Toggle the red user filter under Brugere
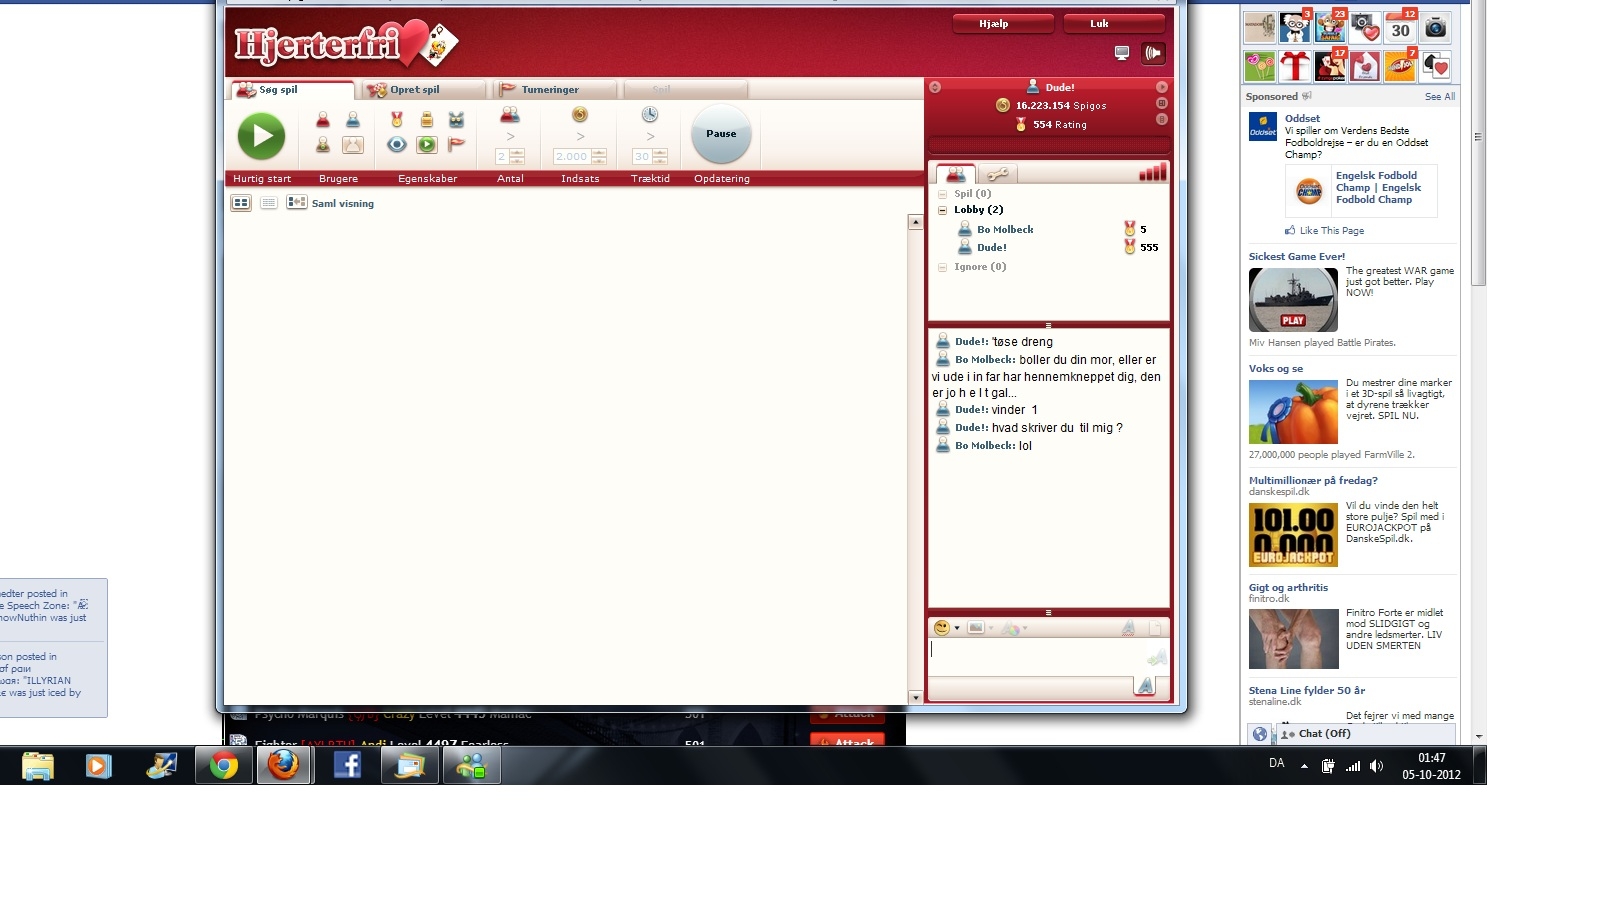 click(323, 120)
